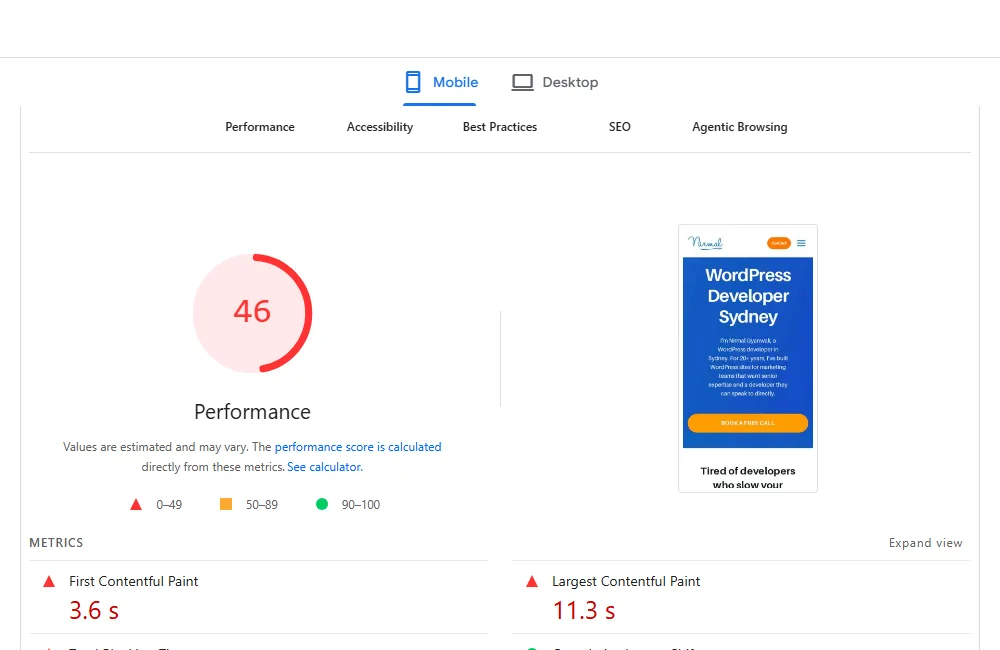Click the Desktop monitor icon
The image size is (1000, 650).
(x=522, y=82)
